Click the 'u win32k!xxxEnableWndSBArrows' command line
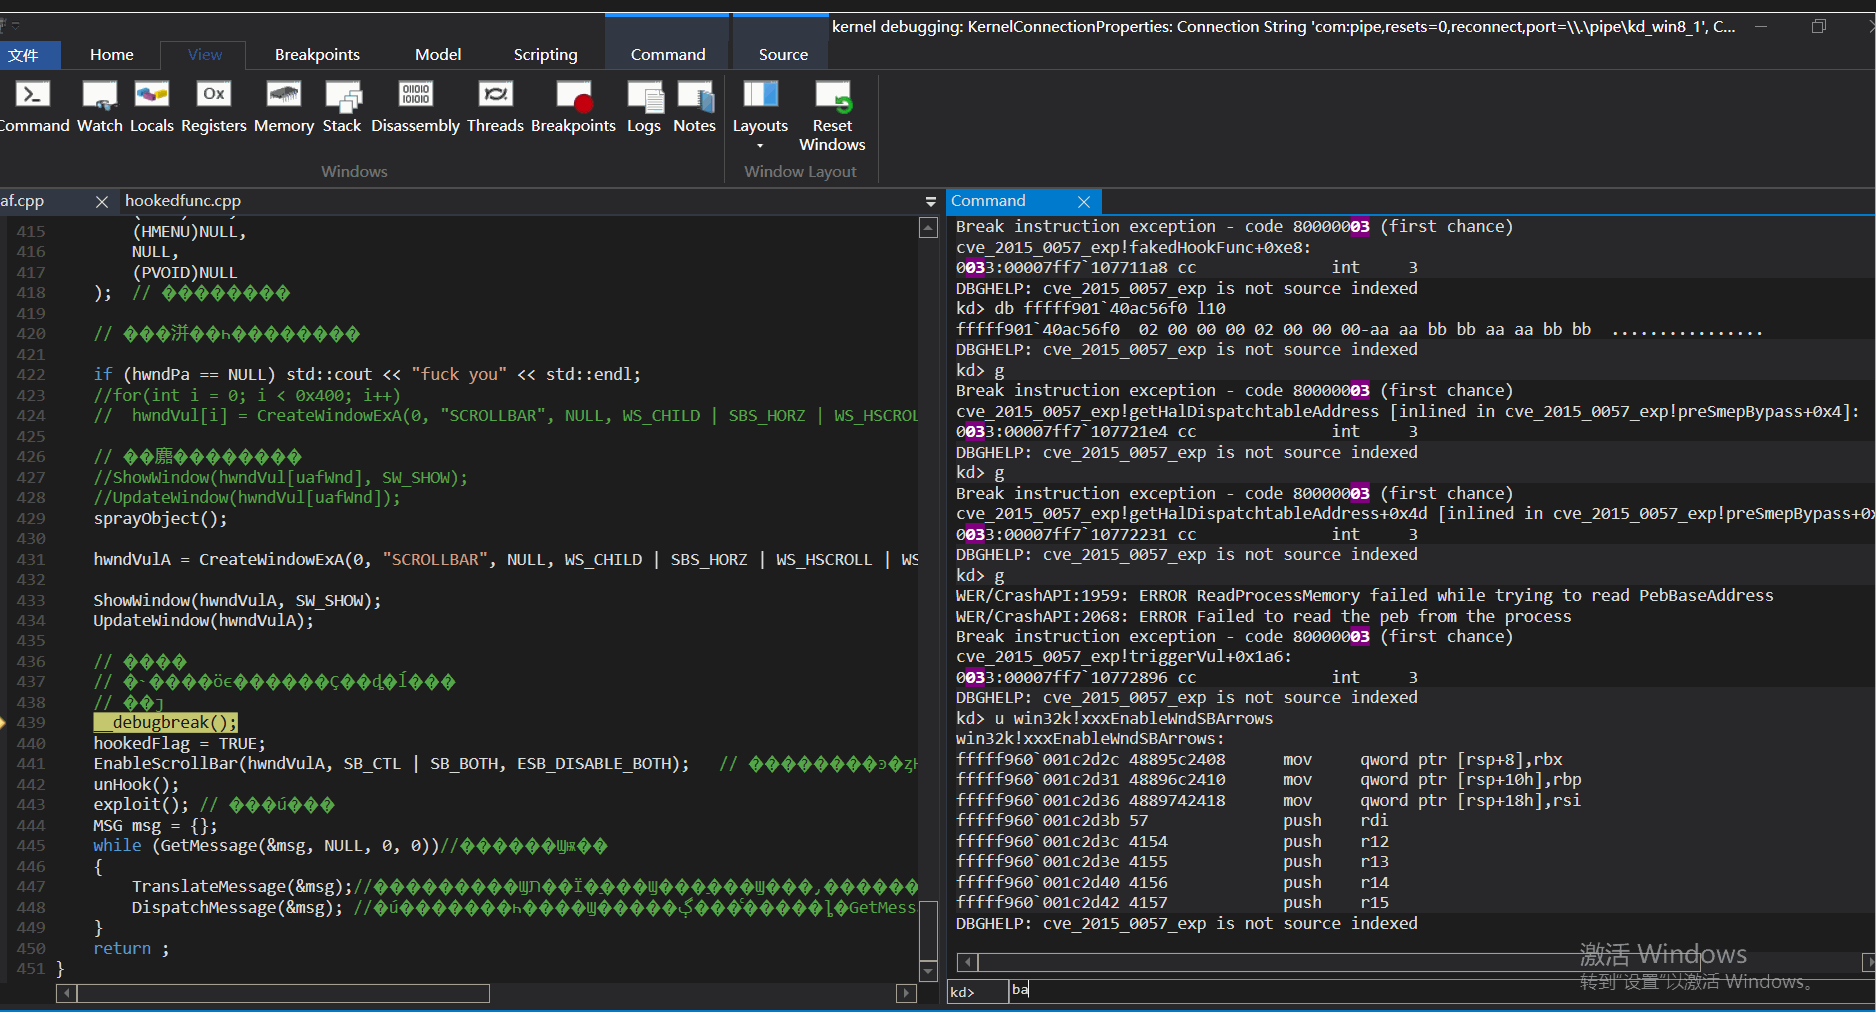Viewport: 1876px width, 1012px height. 1114,718
